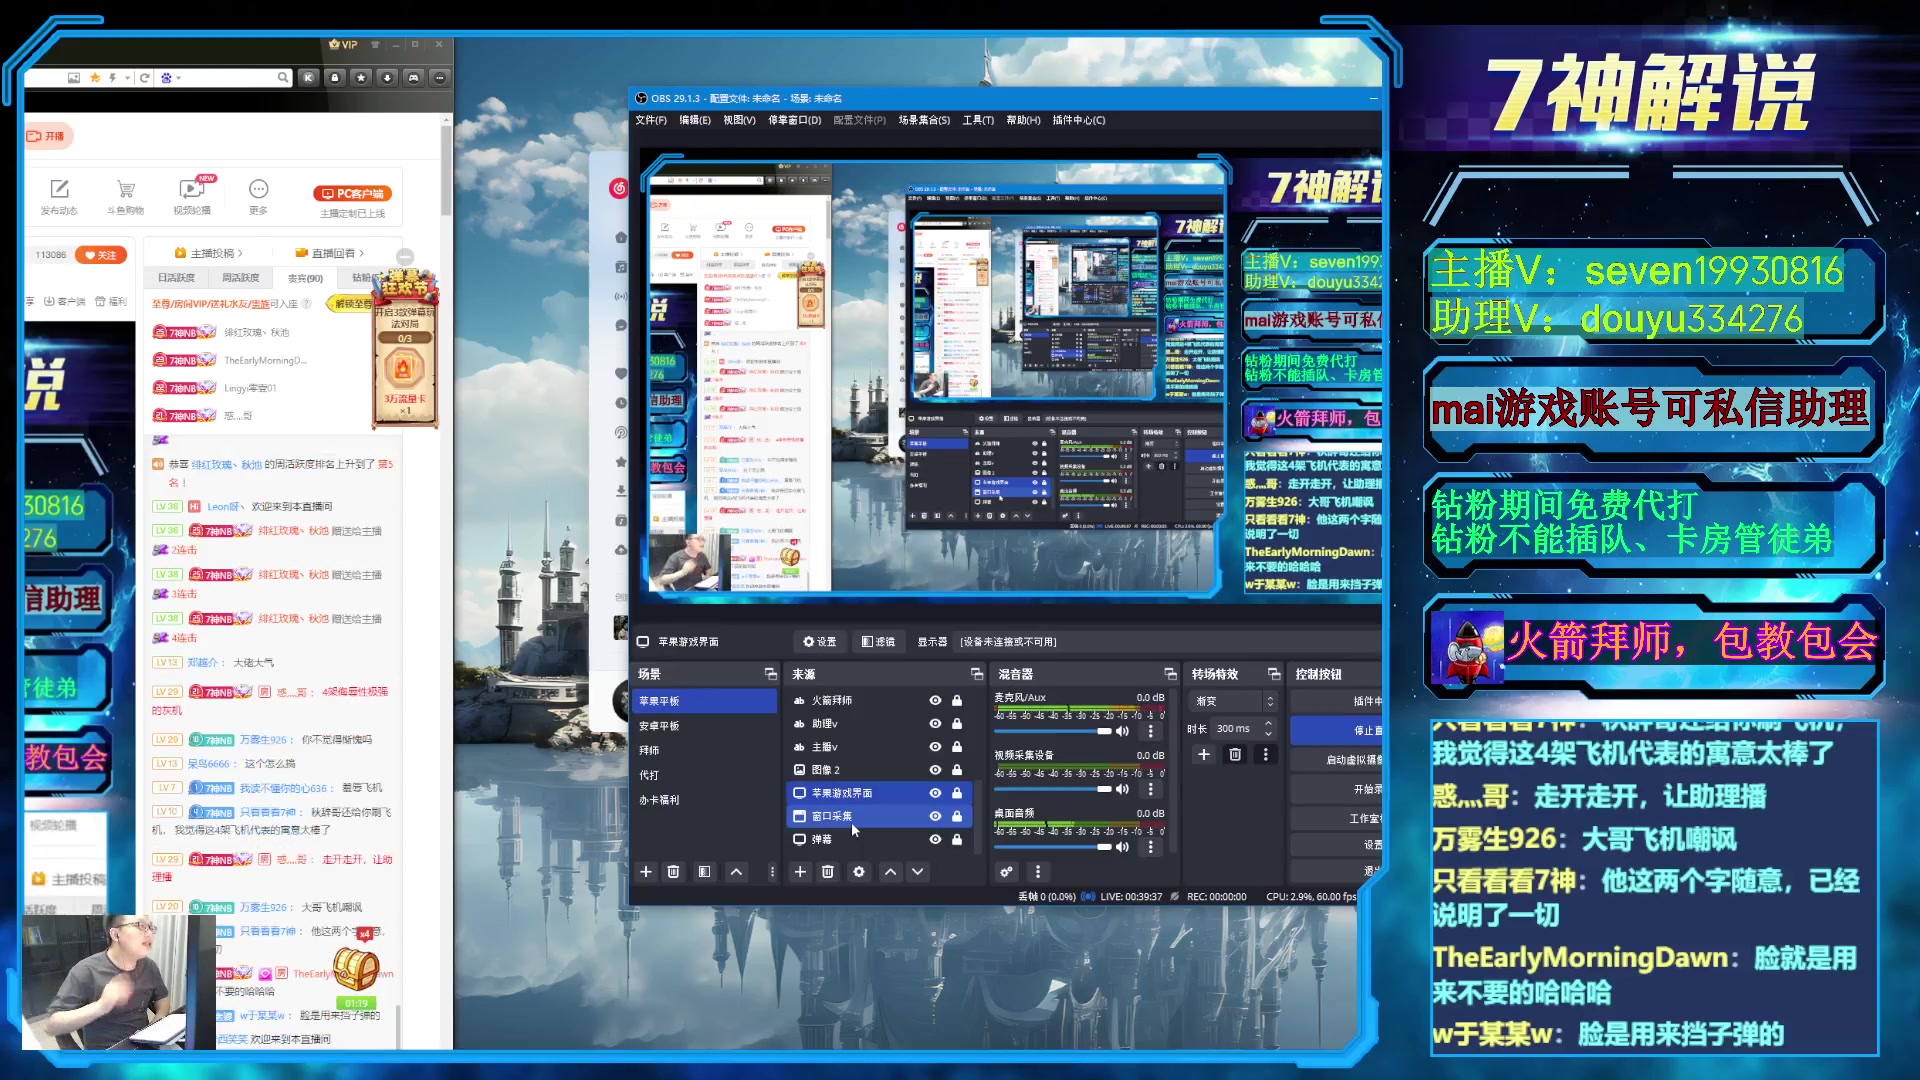1920x1080 pixels.
Task: Undock the 来源 panel
Action: pyautogui.click(x=976, y=674)
